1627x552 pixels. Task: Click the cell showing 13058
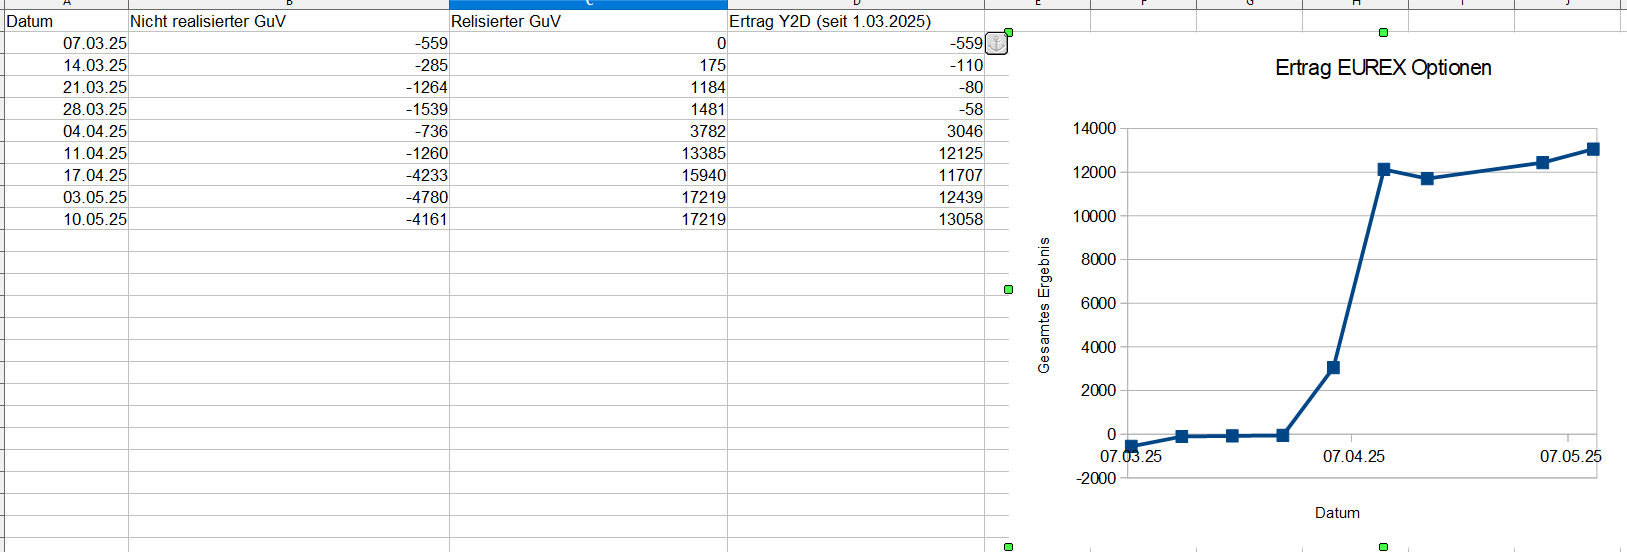(x=855, y=219)
